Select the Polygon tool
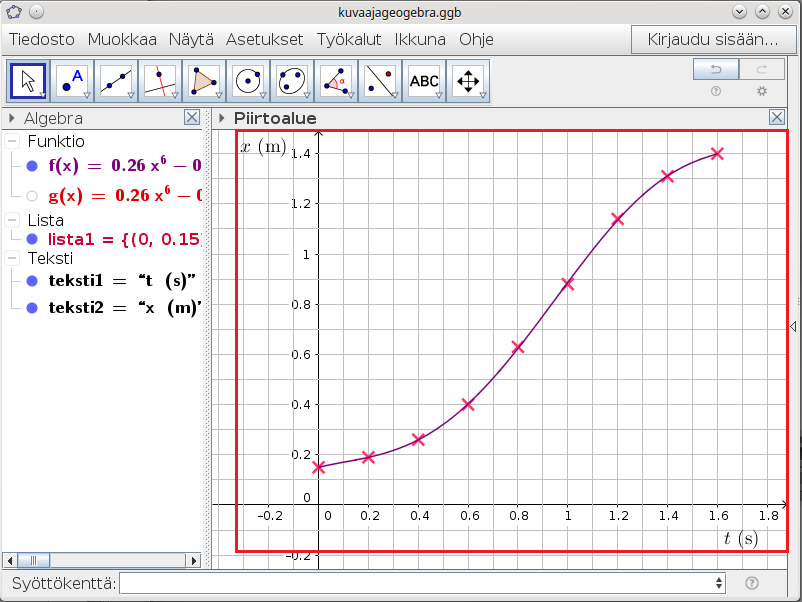The height and width of the screenshot is (602, 802). [205, 81]
